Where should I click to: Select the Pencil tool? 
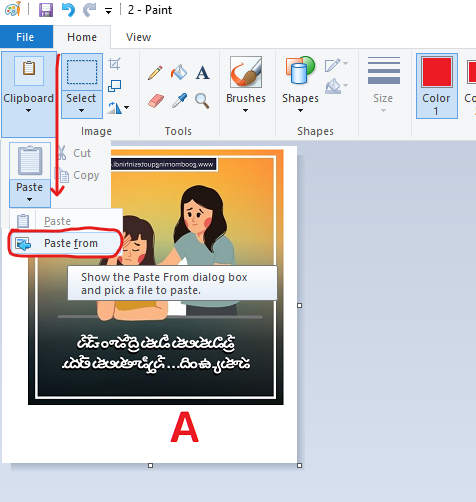(x=155, y=72)
